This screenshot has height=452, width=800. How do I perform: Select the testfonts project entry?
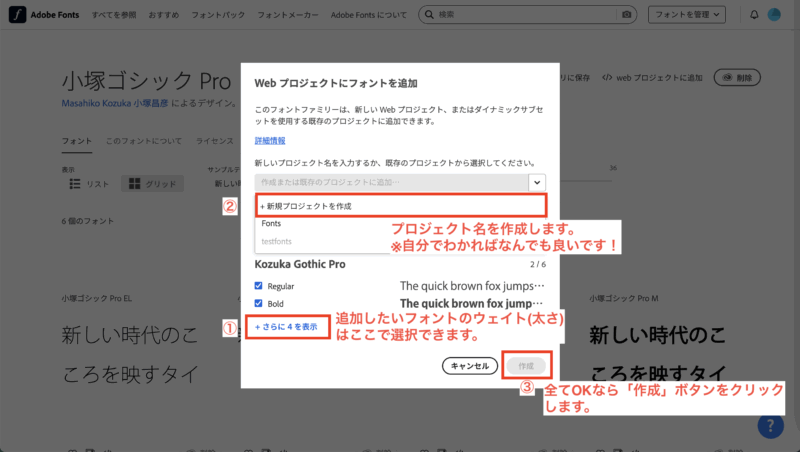[277, 241]
